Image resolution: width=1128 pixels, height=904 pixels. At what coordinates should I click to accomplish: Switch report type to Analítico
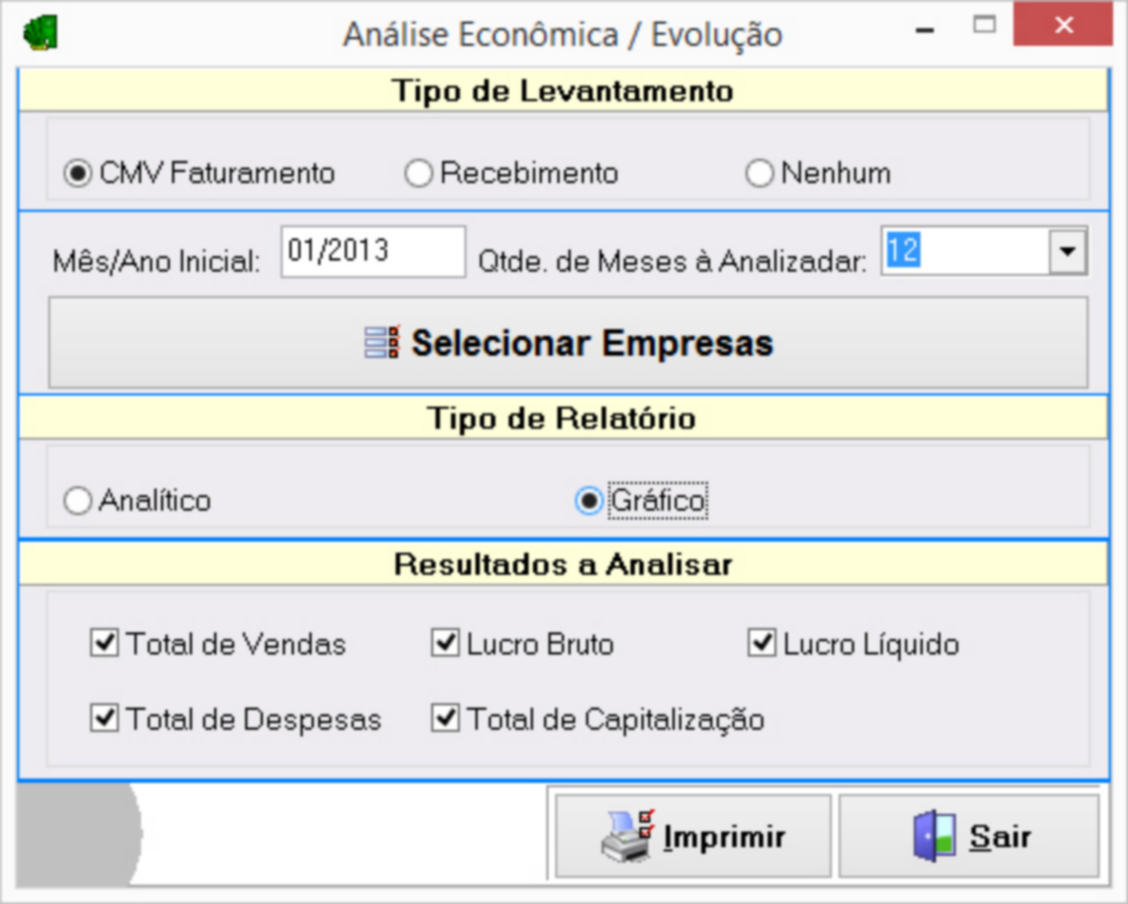[77, 501]
